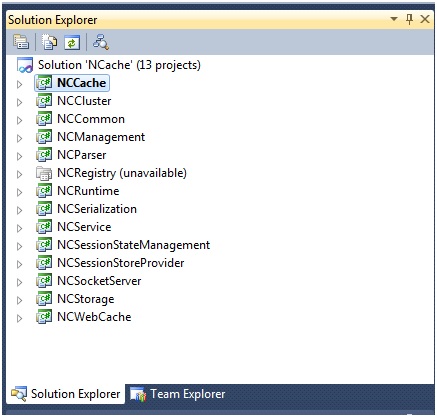Click the C# project icon beside NCParser
The height and width of the screenshot is (417, 437).
pos(44,154)
